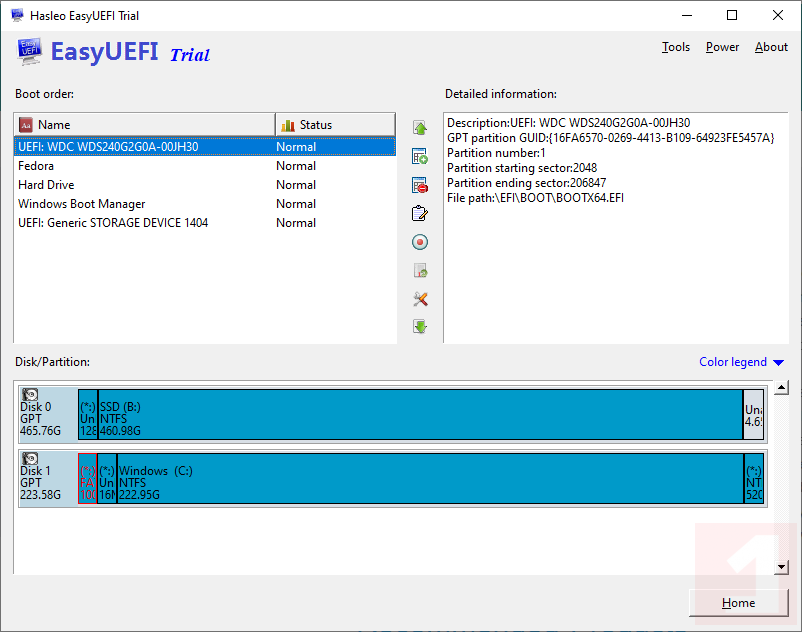This screenshot has height=632, width=802.
Task: Click the green Move Down arrow icon
Action: click(420, 326)
